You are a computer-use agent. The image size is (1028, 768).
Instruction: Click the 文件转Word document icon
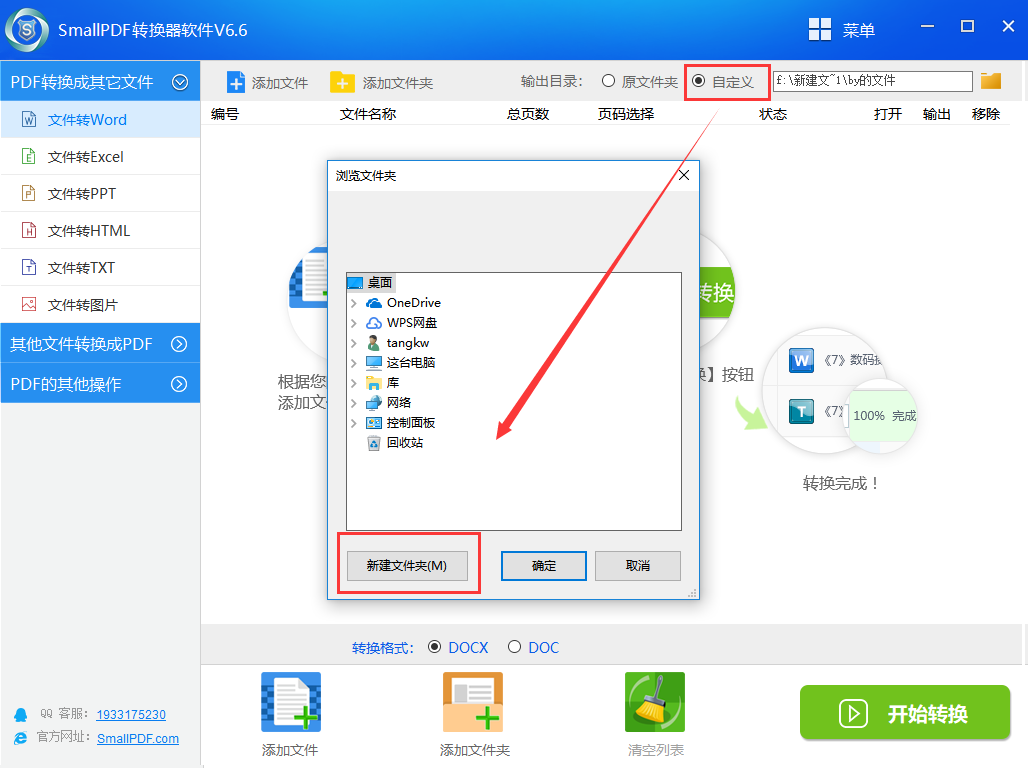click(29, 119)
